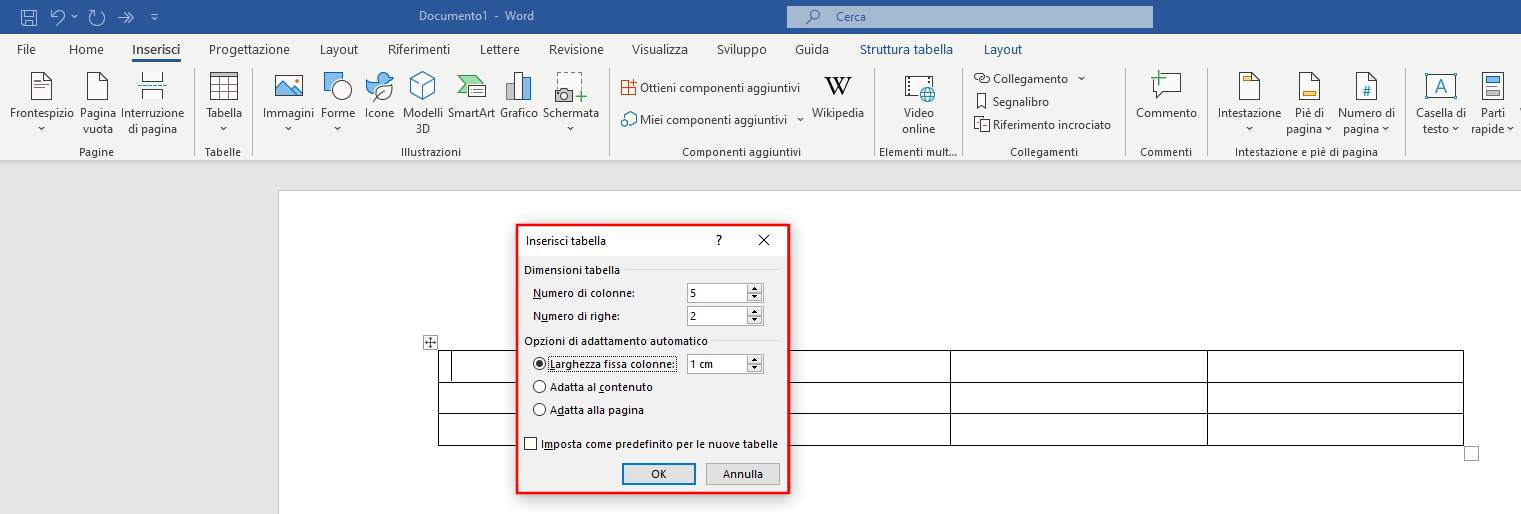This screenshot has height=514, width=1521.
Task: Insert a Pagina vuota blank page
Action: click(98, 104)
